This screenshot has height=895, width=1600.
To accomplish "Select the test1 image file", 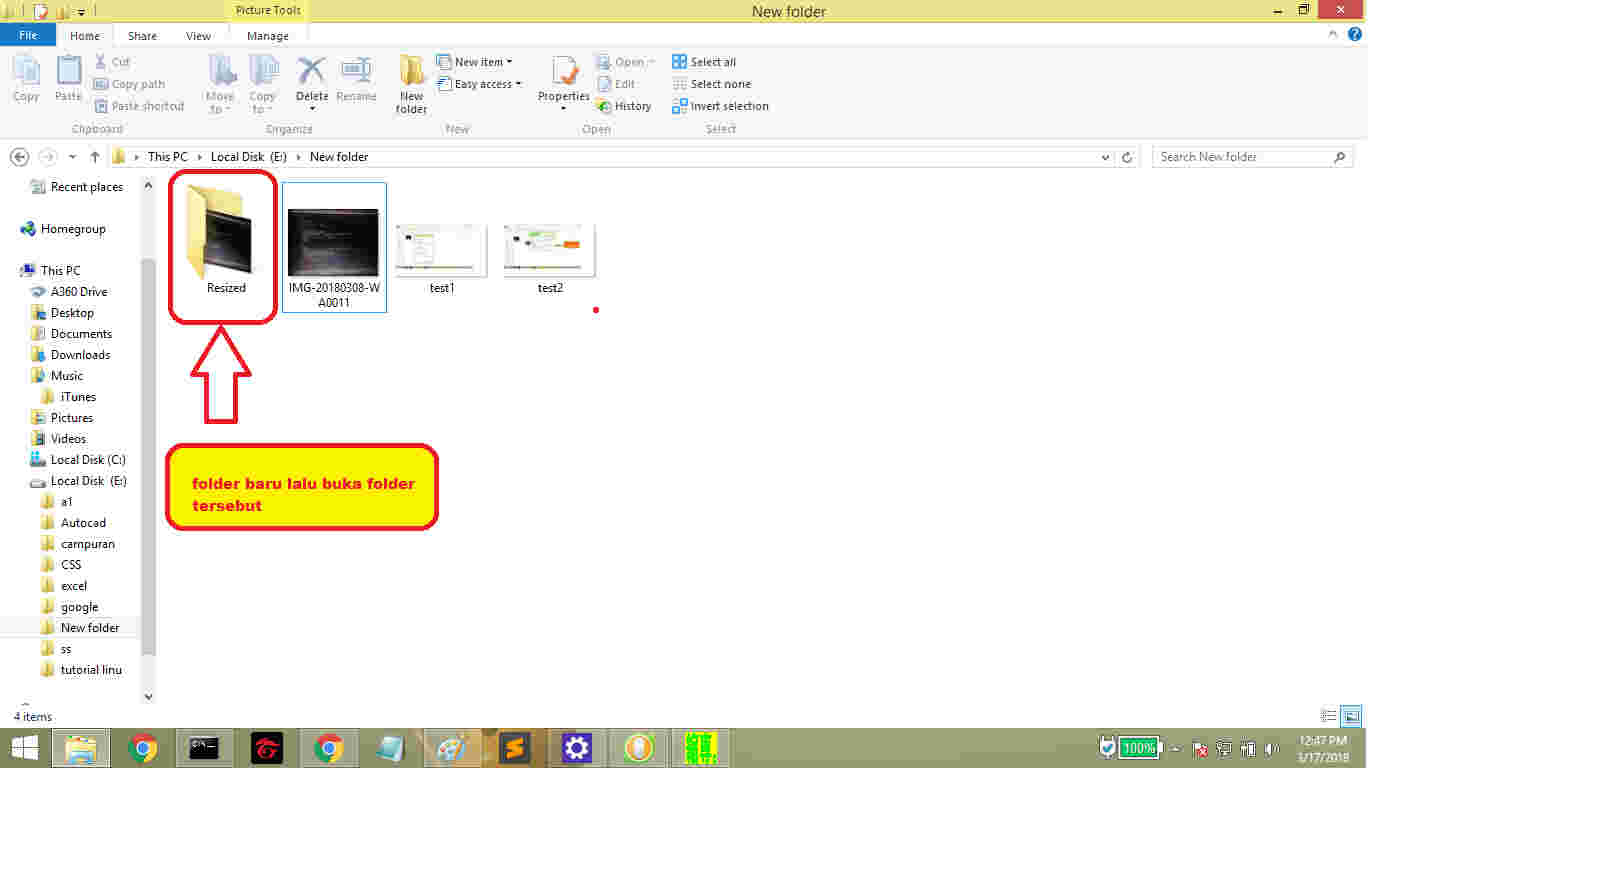I will point(442,258).
